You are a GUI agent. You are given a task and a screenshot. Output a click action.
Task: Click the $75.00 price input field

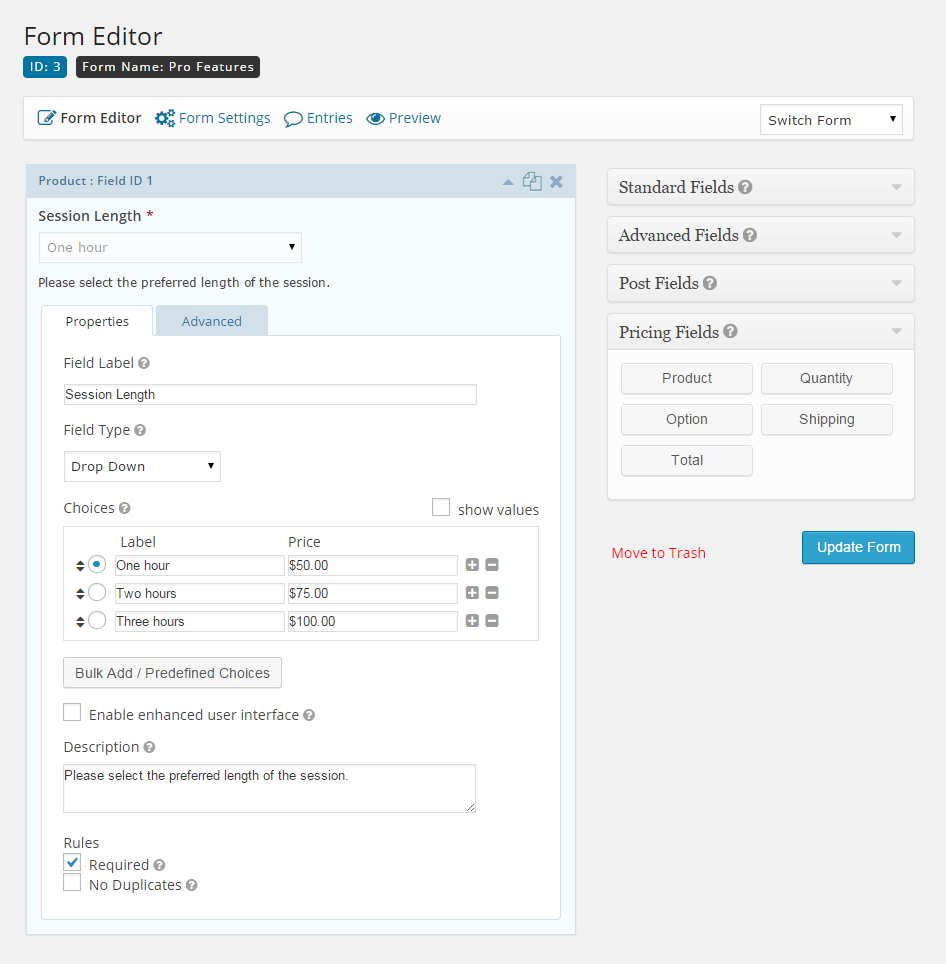coord(372,593)
